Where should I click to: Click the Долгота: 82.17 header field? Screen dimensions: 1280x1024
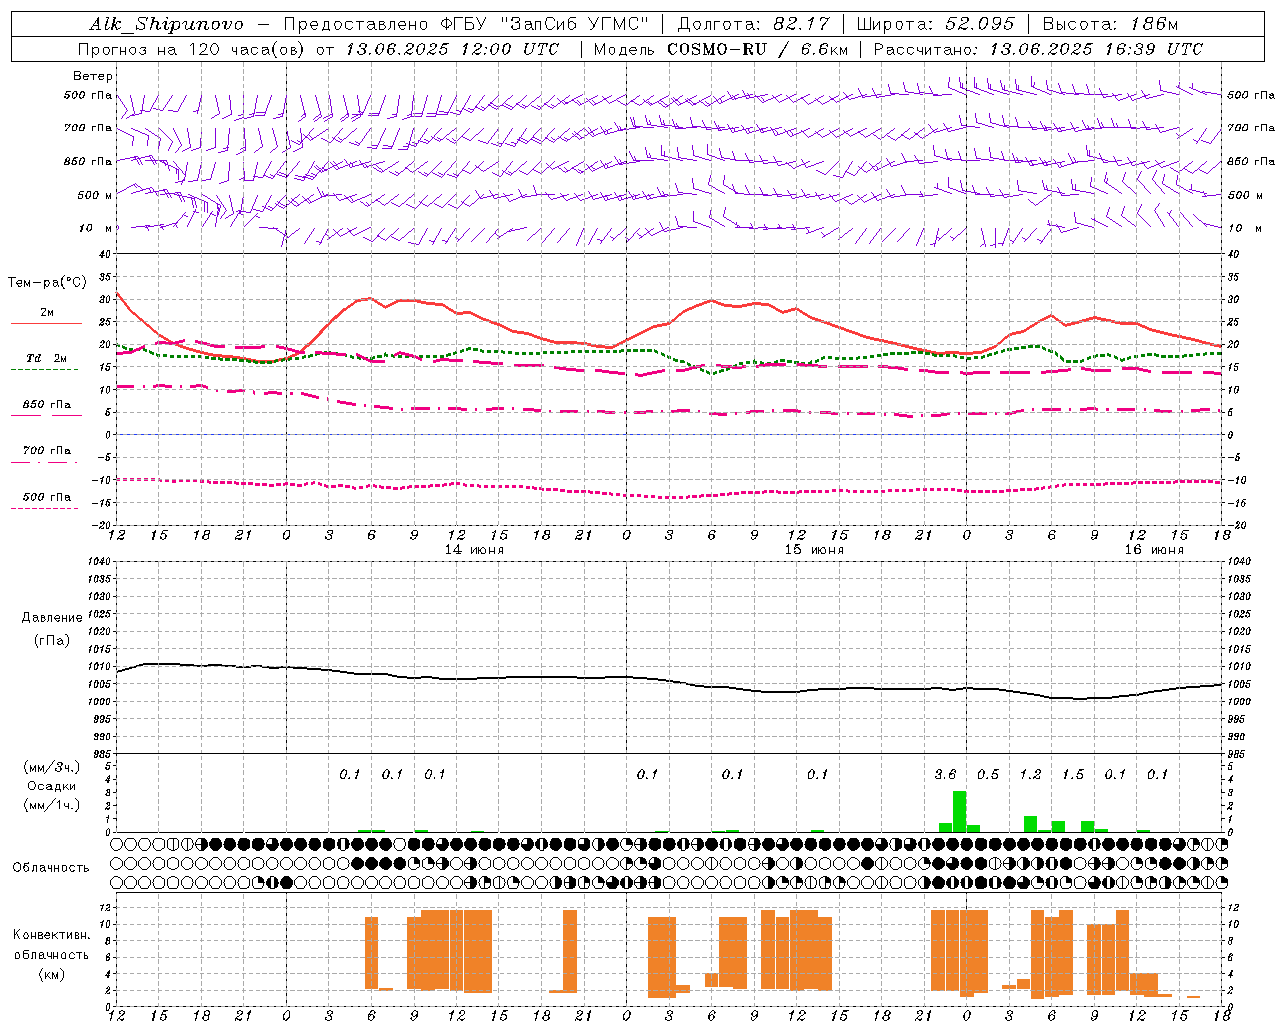(753, 24)
